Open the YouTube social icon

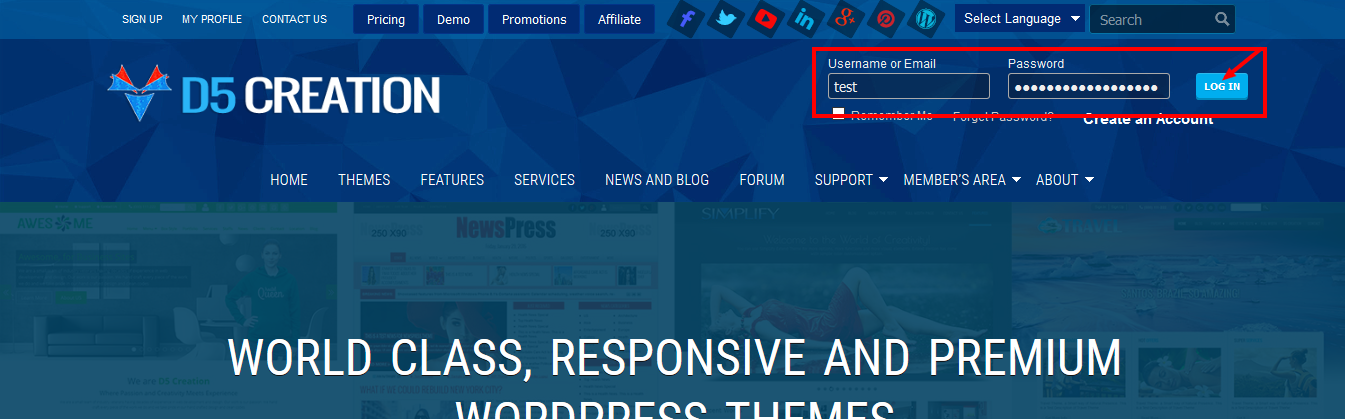(768, 18)
